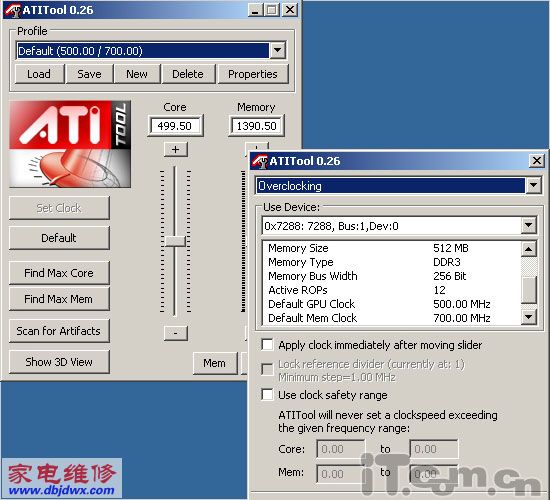Open the Overclocking section dropdown arrow
The width and height of the screenshot is (550, 500).
[533, 185]
